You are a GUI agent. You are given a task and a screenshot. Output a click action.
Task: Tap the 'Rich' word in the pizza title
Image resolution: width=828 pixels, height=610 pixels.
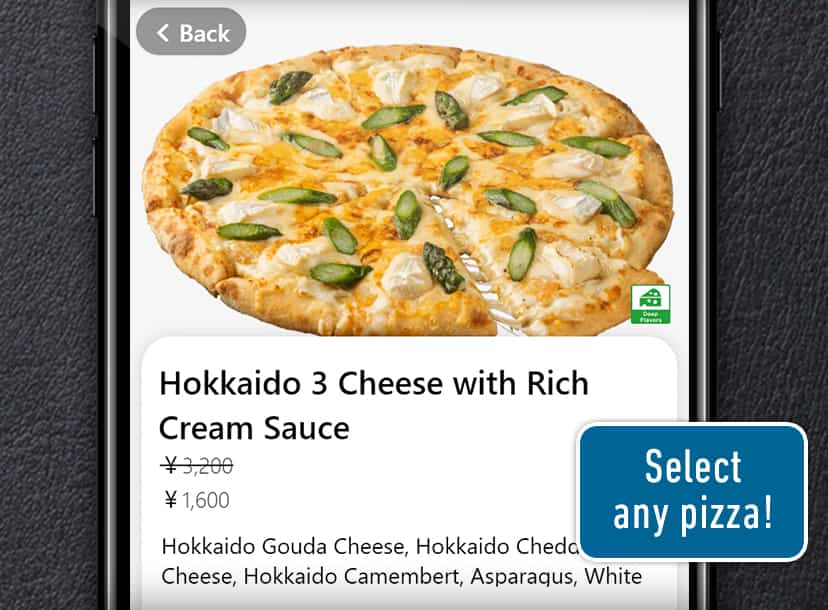[x=558, y=383]
